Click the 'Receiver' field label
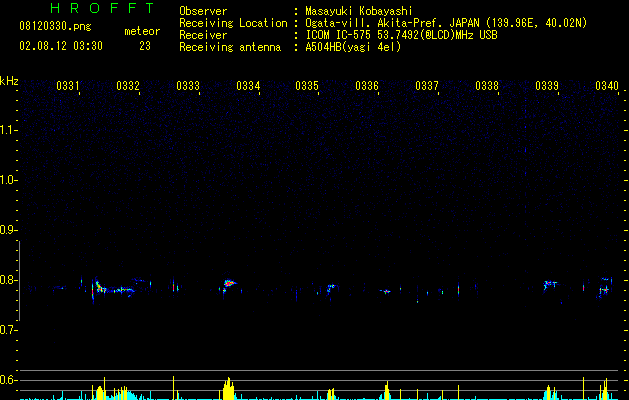629x400 pixels. [203, 35]
